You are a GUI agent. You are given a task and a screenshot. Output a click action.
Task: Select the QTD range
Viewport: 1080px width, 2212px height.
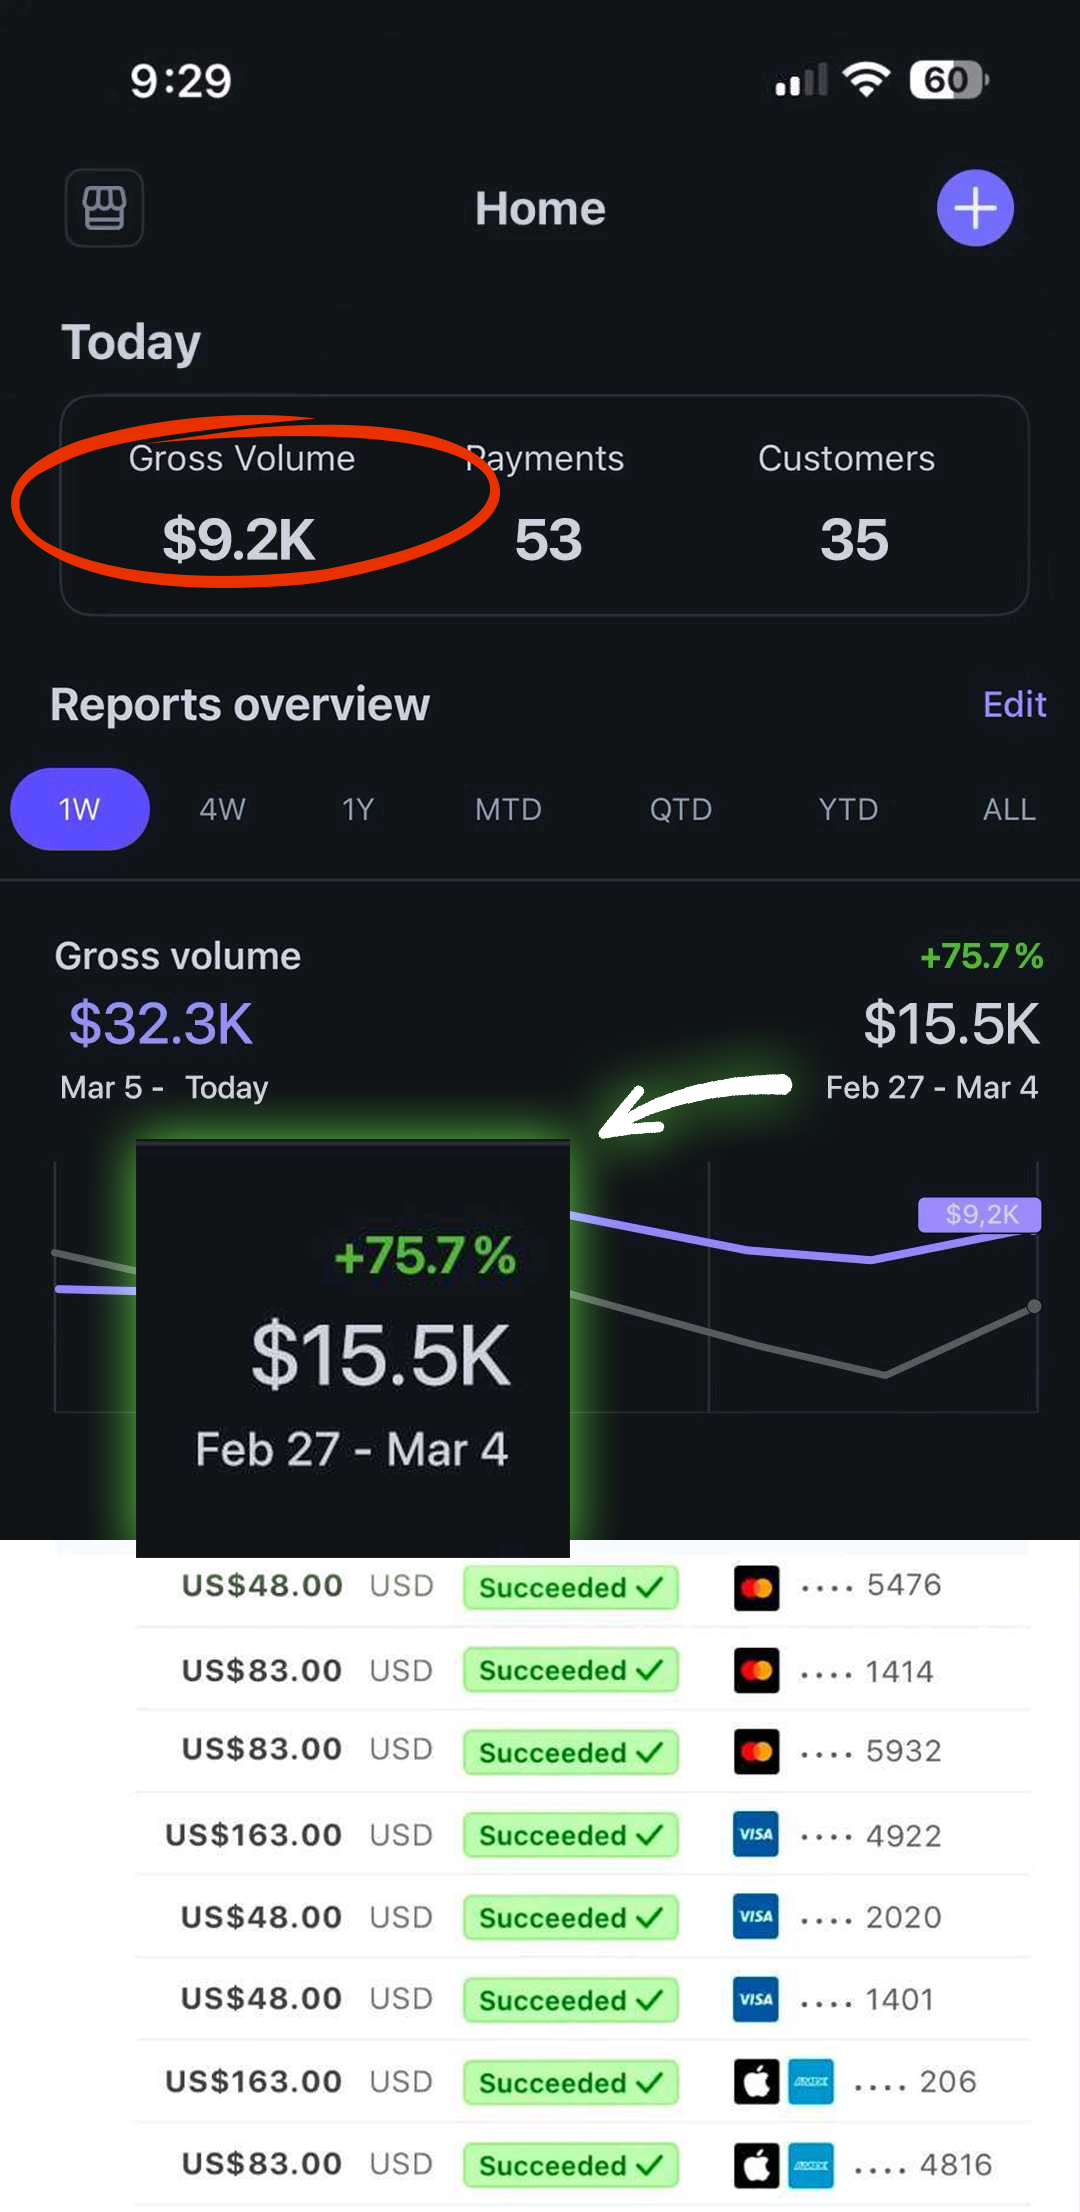click(x=681, y=809)
